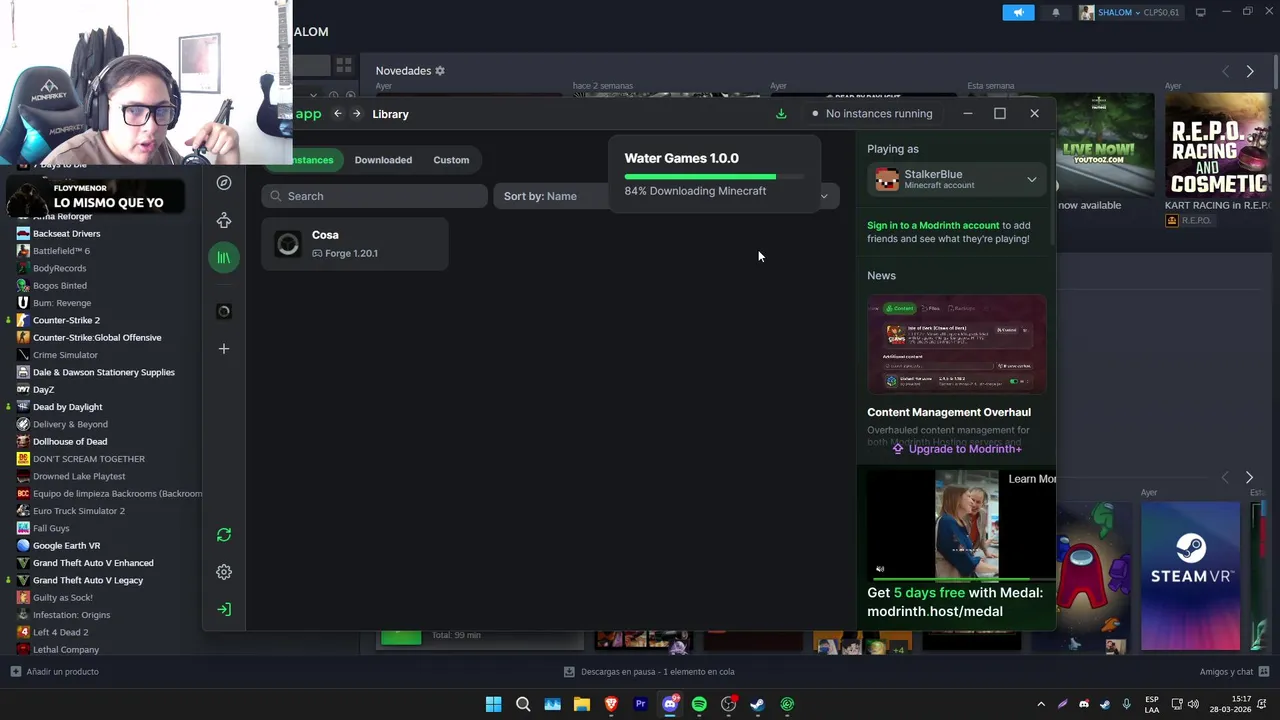Image resolution: width=1280 pixels, height=720 pixels.
Task: Click the sign-in arrow icon in sidebar
Action: point(224,609)
